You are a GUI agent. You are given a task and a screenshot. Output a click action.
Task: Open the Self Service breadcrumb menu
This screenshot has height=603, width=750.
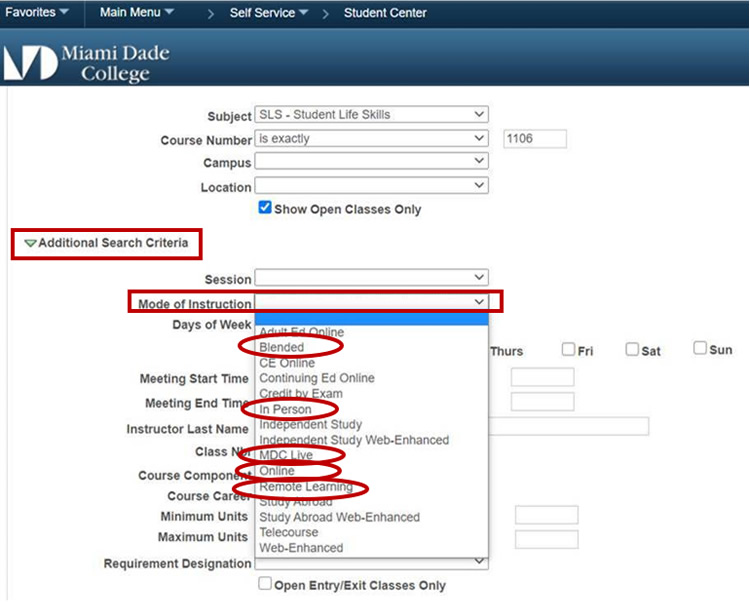(x=268, y=13)
